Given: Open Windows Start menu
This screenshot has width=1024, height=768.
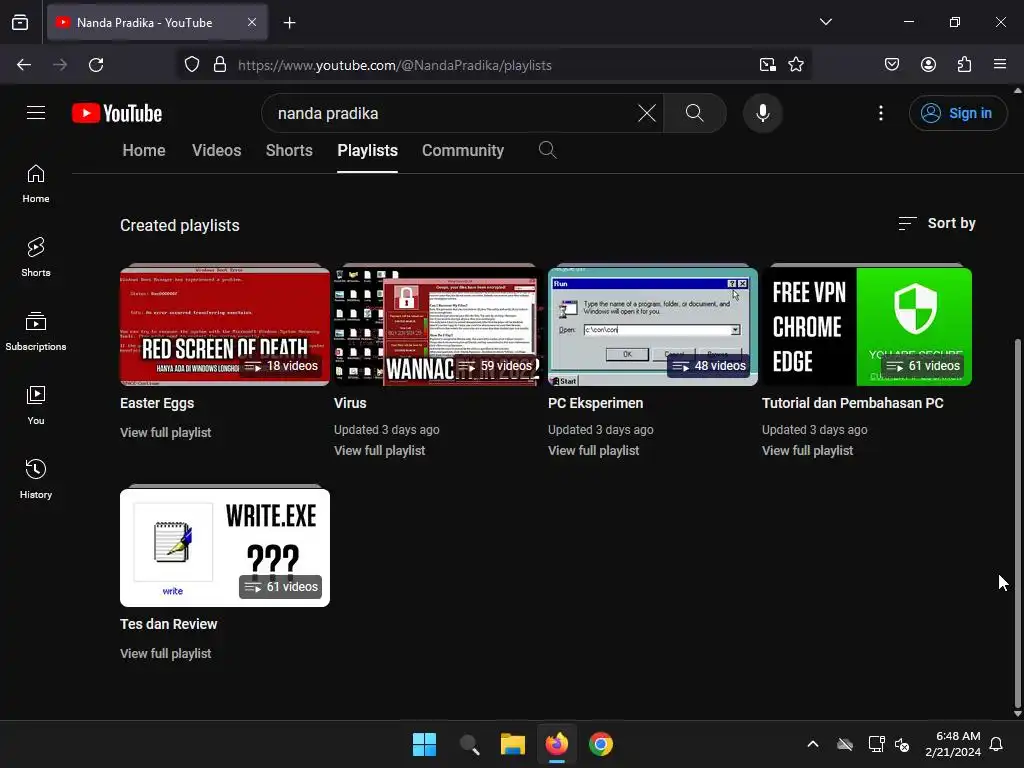Looking at the screenshot, I should [424, 744].
